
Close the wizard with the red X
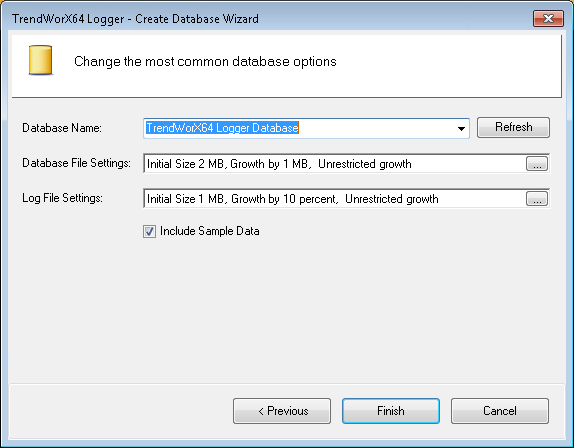coord(548,18)
